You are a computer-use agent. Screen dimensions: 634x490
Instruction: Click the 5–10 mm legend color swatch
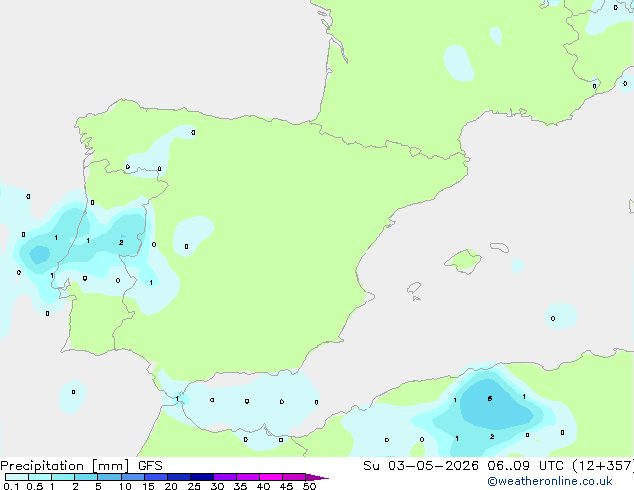click(109, 477)
